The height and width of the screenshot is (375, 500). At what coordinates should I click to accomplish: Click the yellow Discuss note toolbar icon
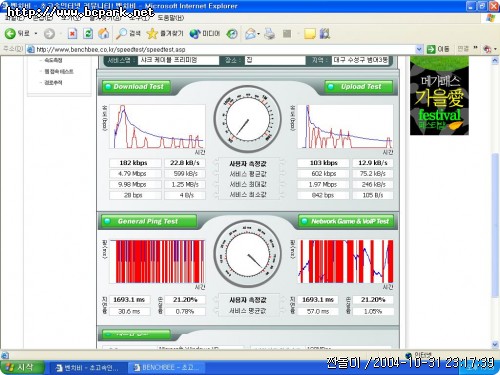coord(310,33)
